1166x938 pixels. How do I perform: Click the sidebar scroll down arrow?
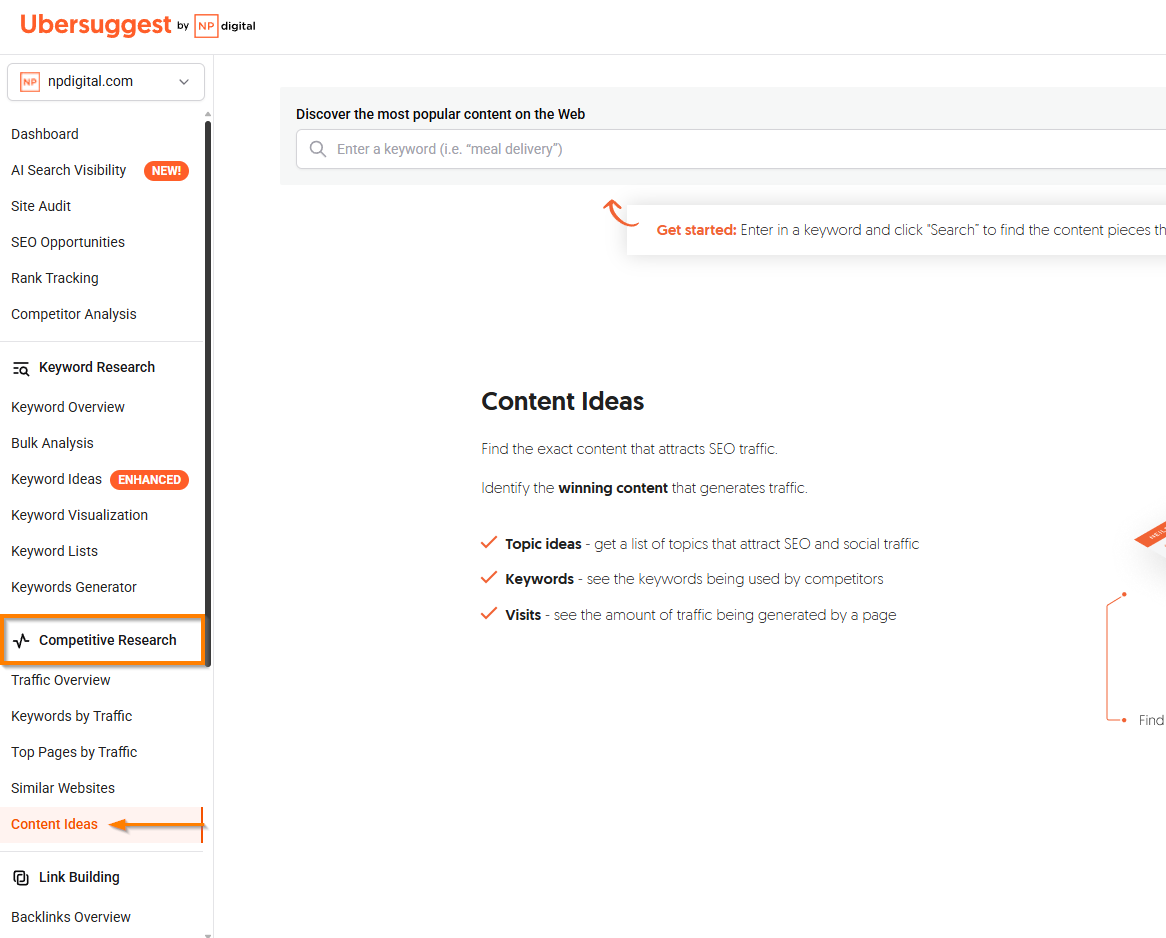(x=208, y=935)
